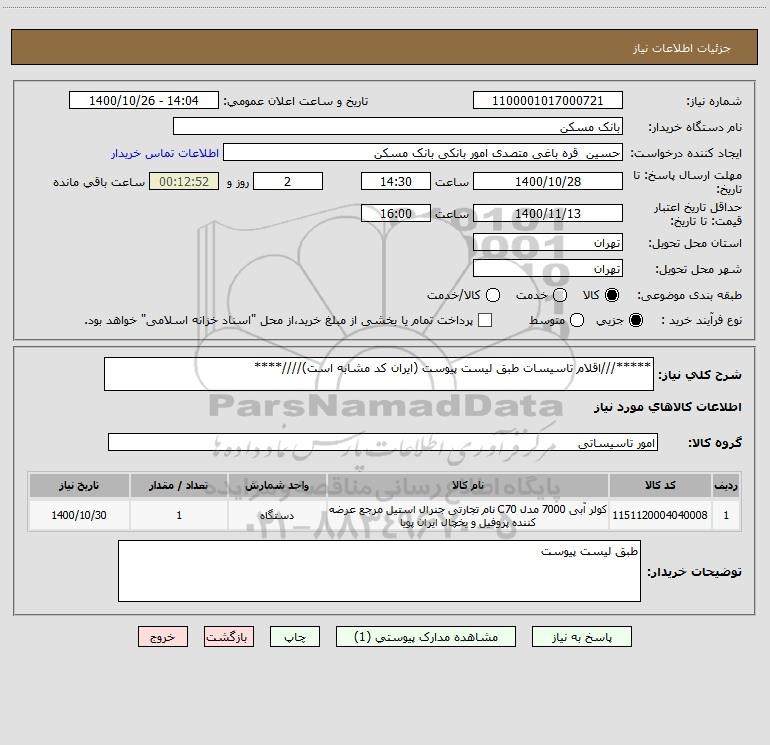Click the quantity cell showing 1

[179, 515]
